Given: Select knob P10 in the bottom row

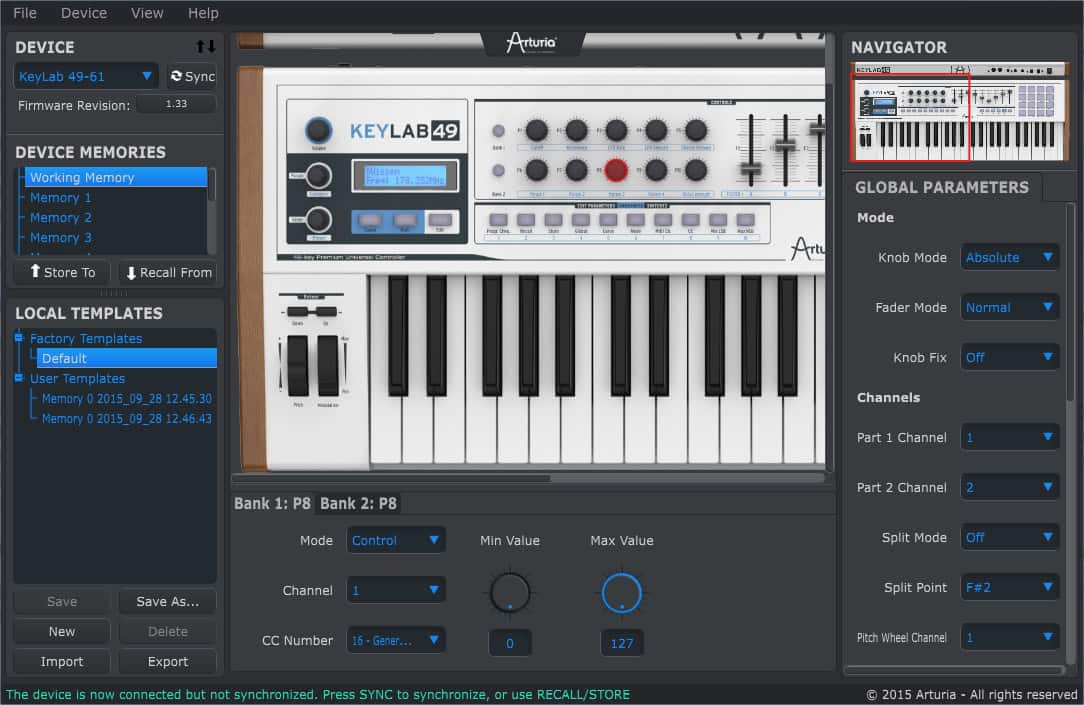Looking at the screenshot, I should tap(696, 170).
